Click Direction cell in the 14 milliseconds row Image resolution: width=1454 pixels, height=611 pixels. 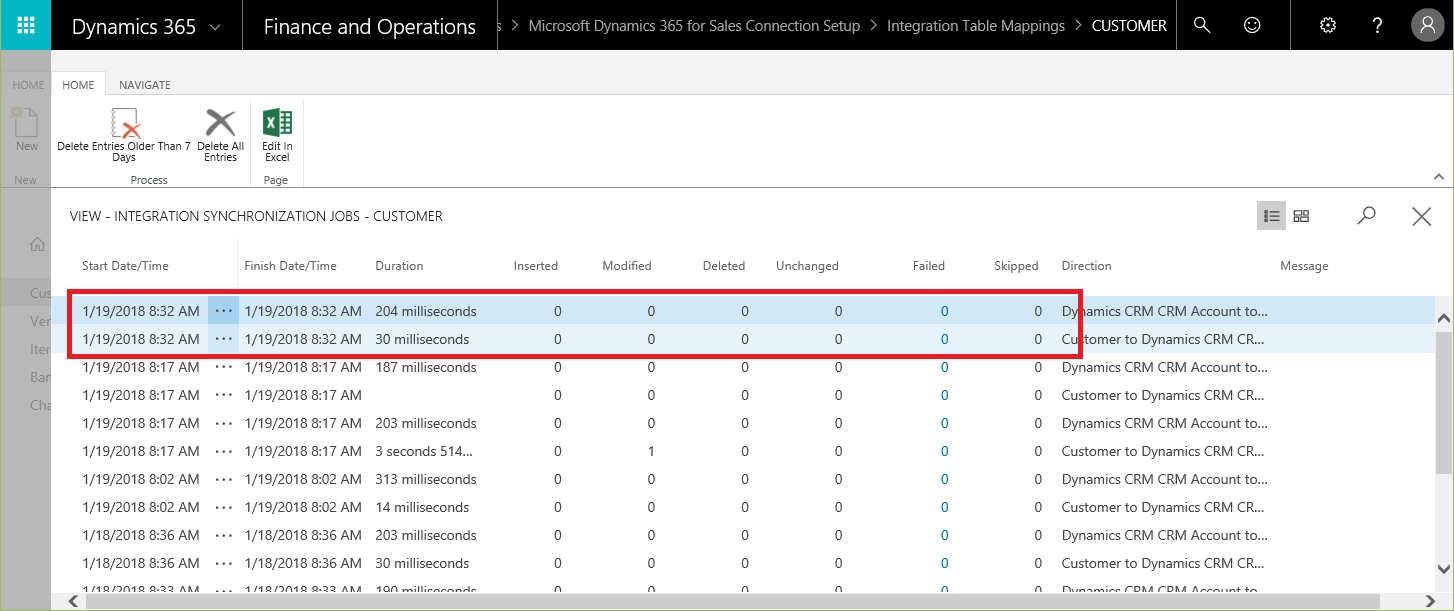pyautogui.click(x=1165, y=507)
